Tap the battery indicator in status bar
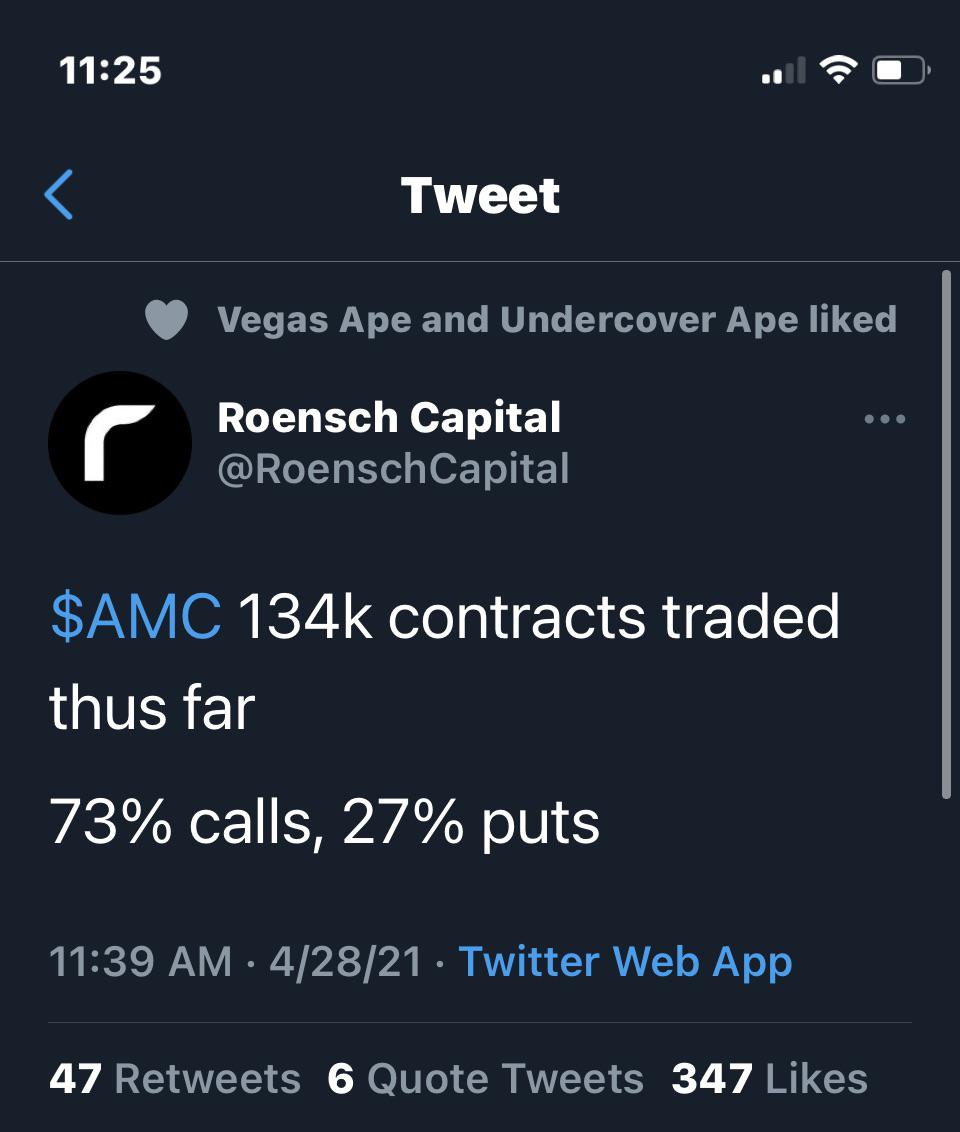960x1132 pixels. (898, 68)
